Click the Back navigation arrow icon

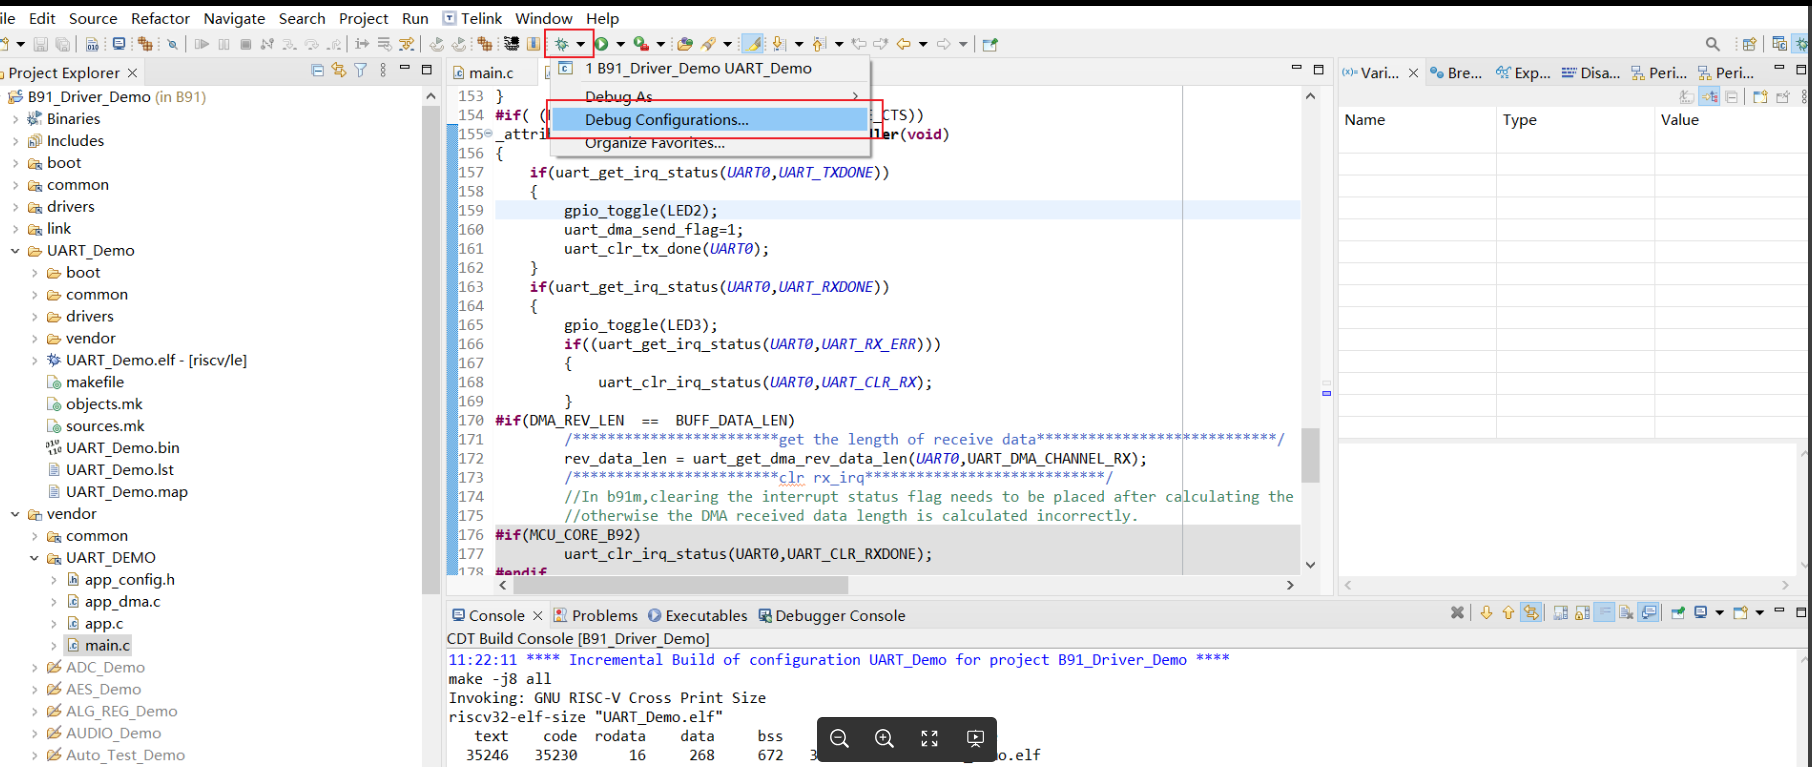tap(903, 44)
